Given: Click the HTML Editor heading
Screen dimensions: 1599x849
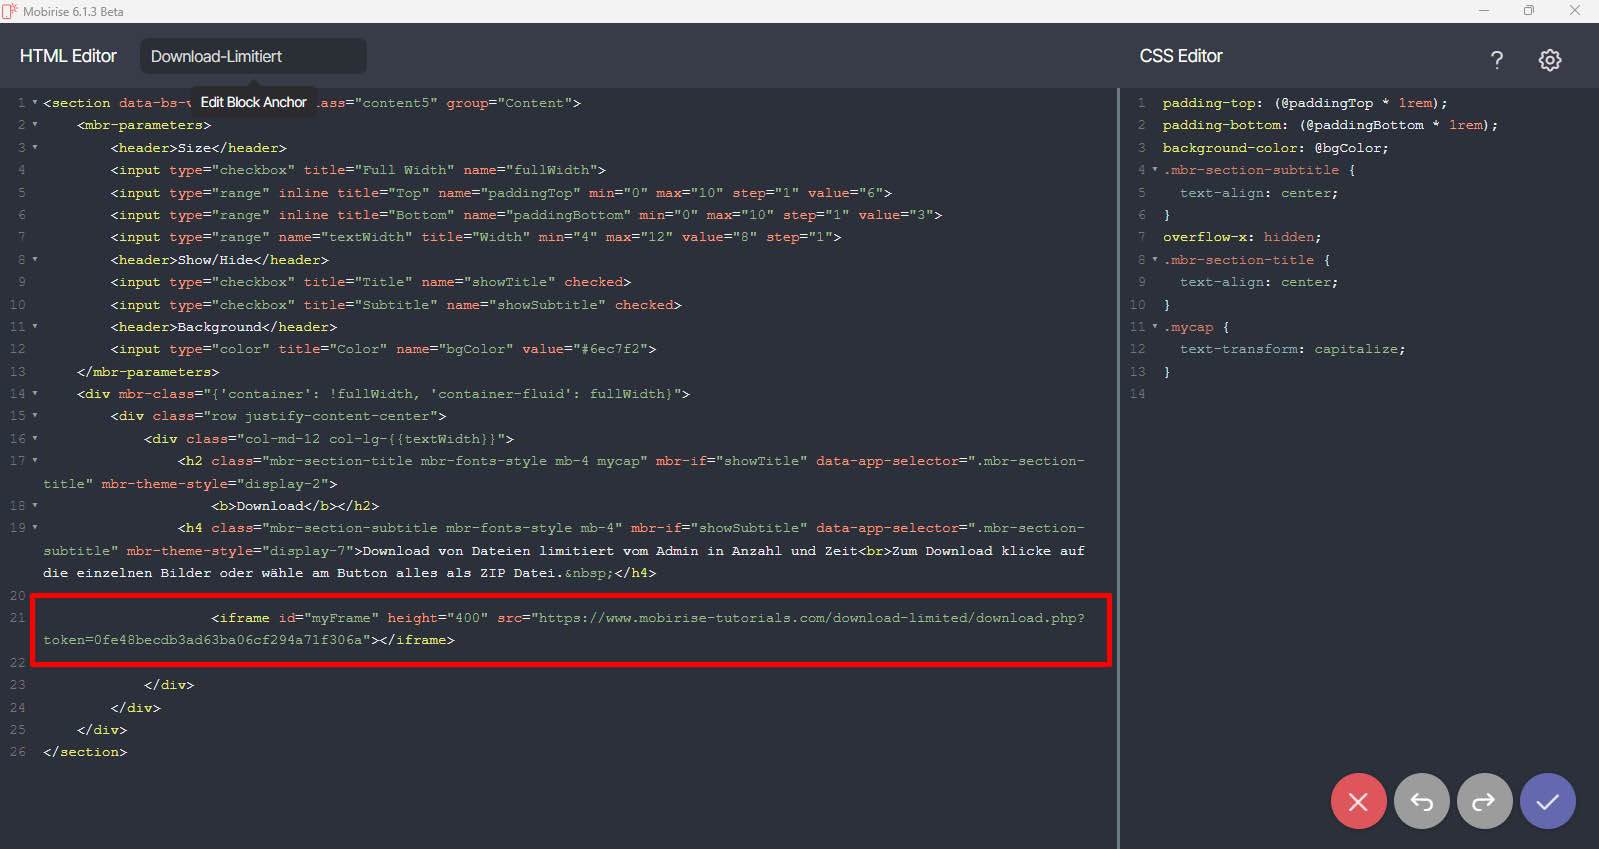Looking at the screenshot, I should click(68, 56).
